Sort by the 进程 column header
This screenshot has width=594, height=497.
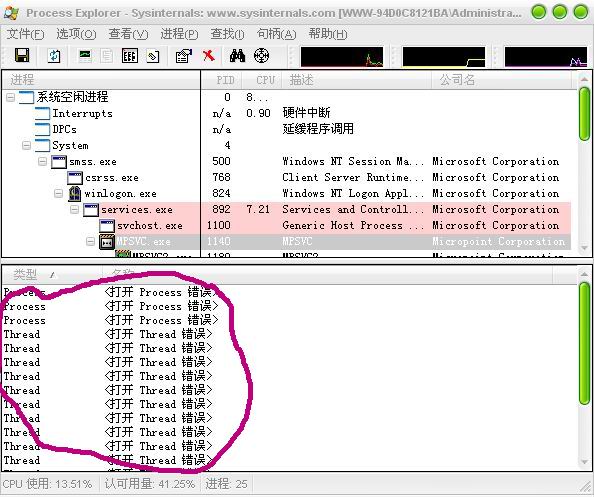click(101, 80)
